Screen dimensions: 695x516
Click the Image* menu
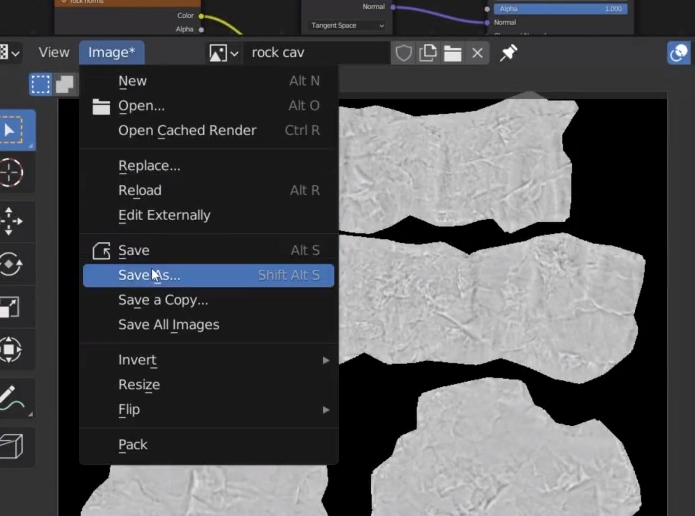(112, 52)
